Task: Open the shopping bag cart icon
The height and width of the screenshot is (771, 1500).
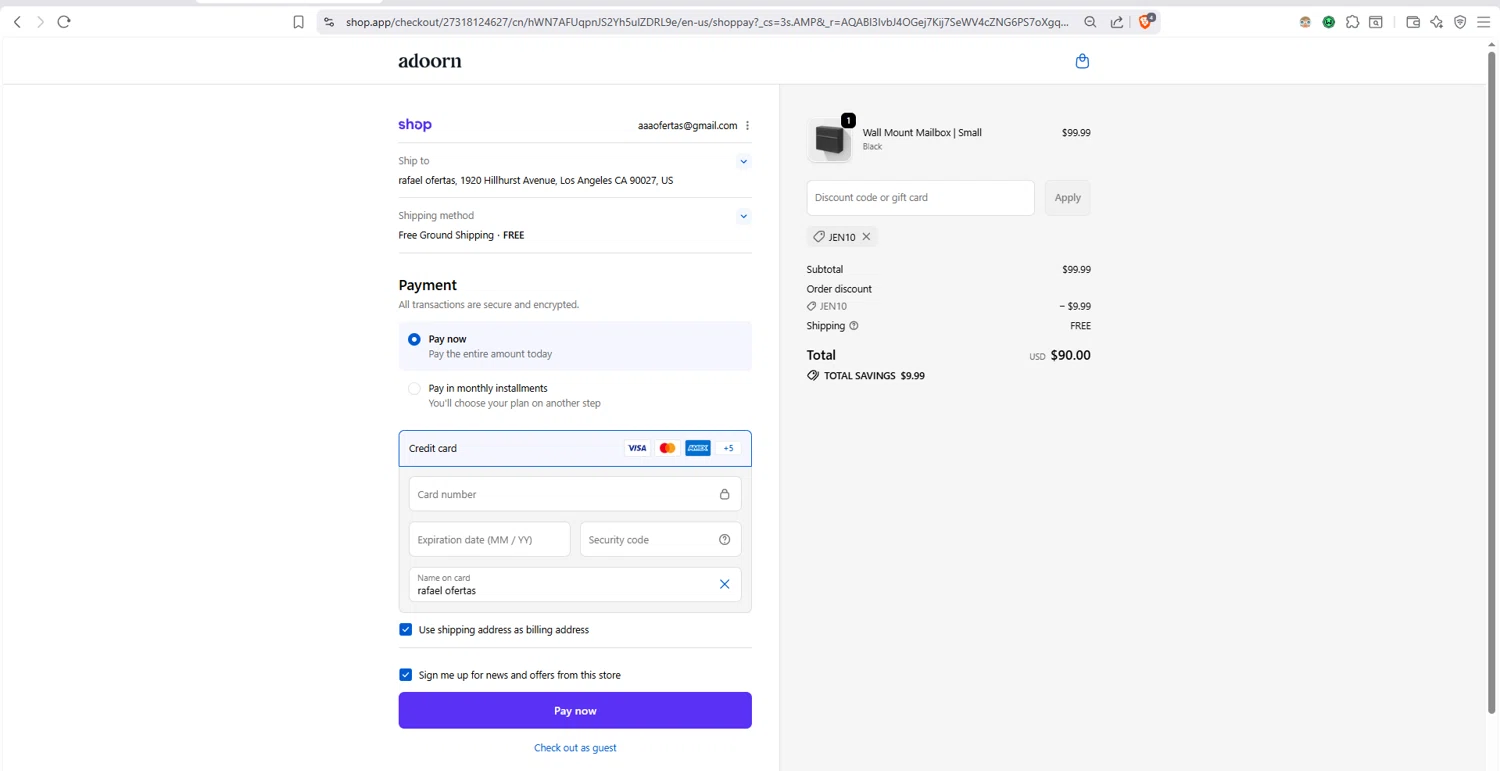Action: pyautogui.click(x=1082, y=61)
